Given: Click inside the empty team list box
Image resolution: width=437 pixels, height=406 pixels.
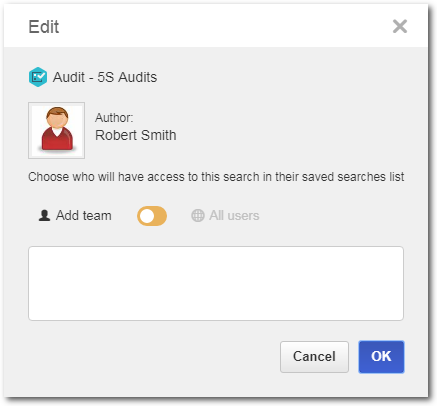Looking at the screenshot, I should 216,283.
